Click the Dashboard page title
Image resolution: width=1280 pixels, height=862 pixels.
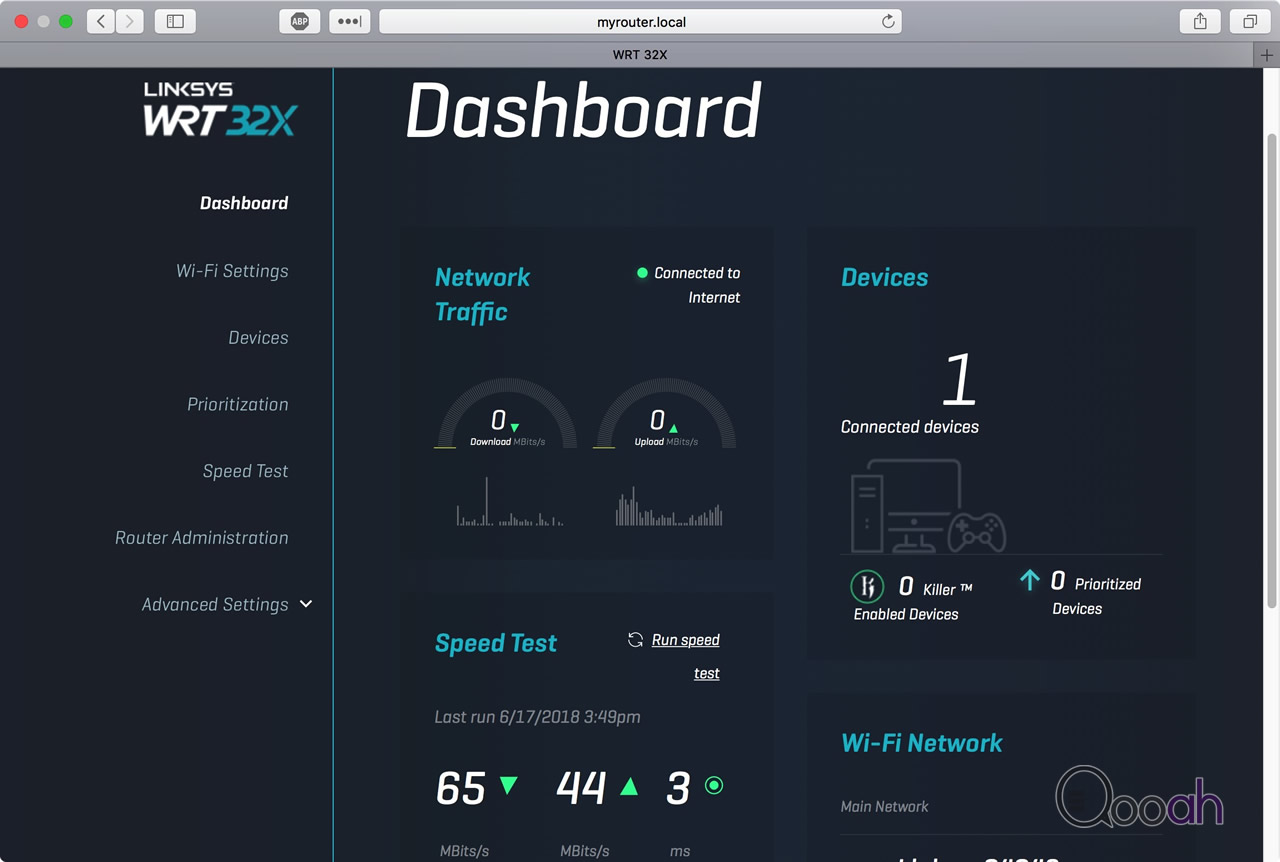[584, 110]
